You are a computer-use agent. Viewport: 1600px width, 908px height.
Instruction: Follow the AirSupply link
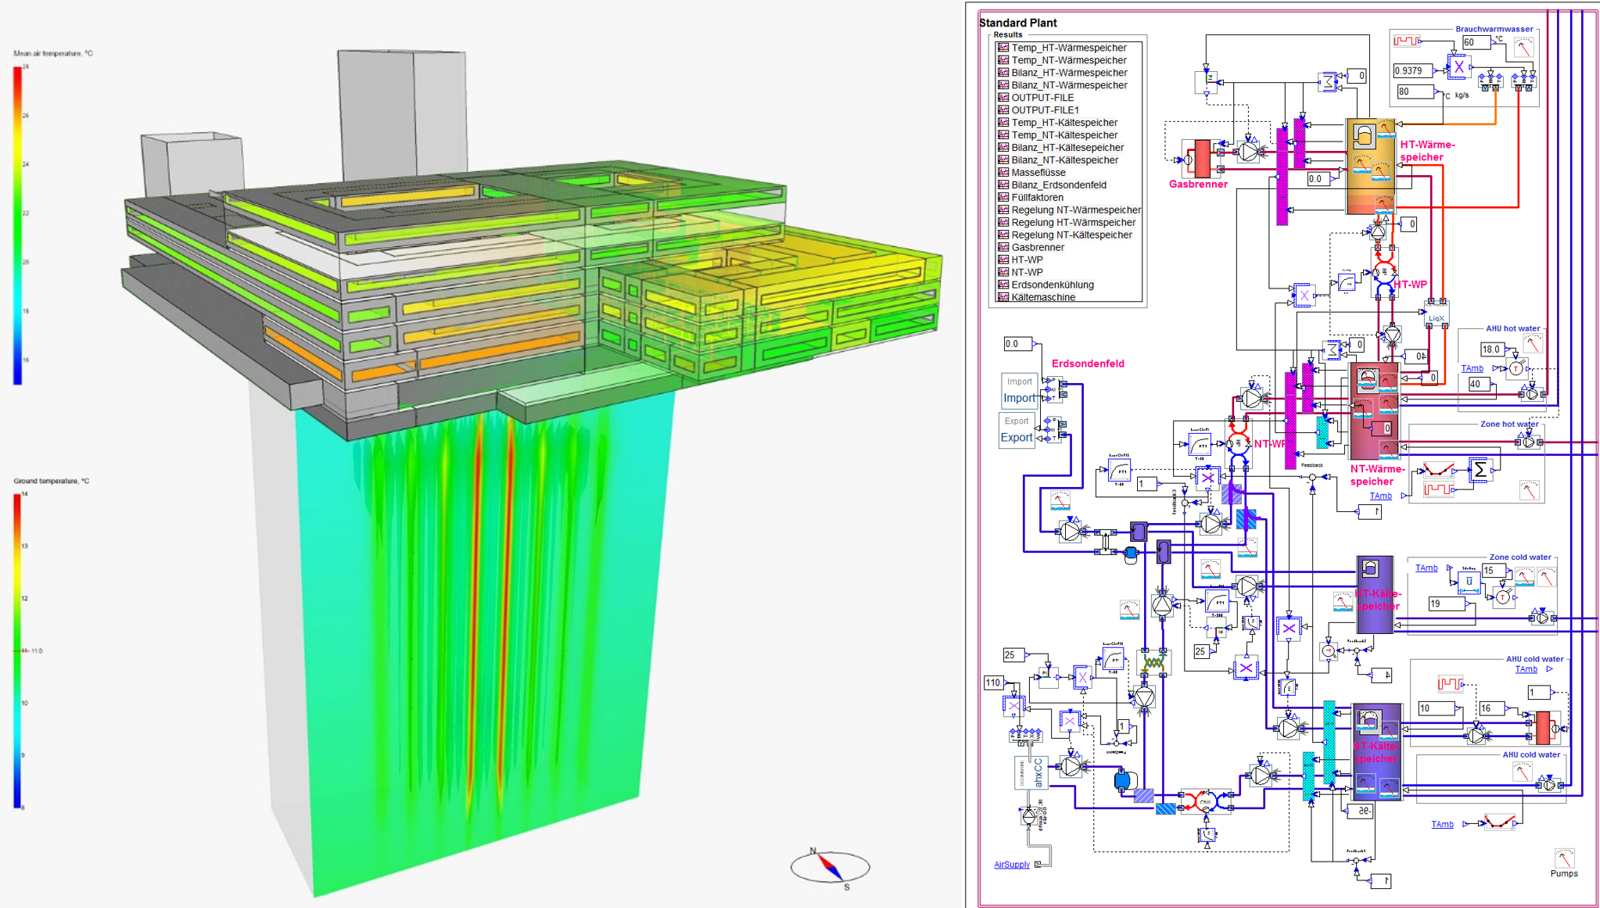(x=1011, y=865)
